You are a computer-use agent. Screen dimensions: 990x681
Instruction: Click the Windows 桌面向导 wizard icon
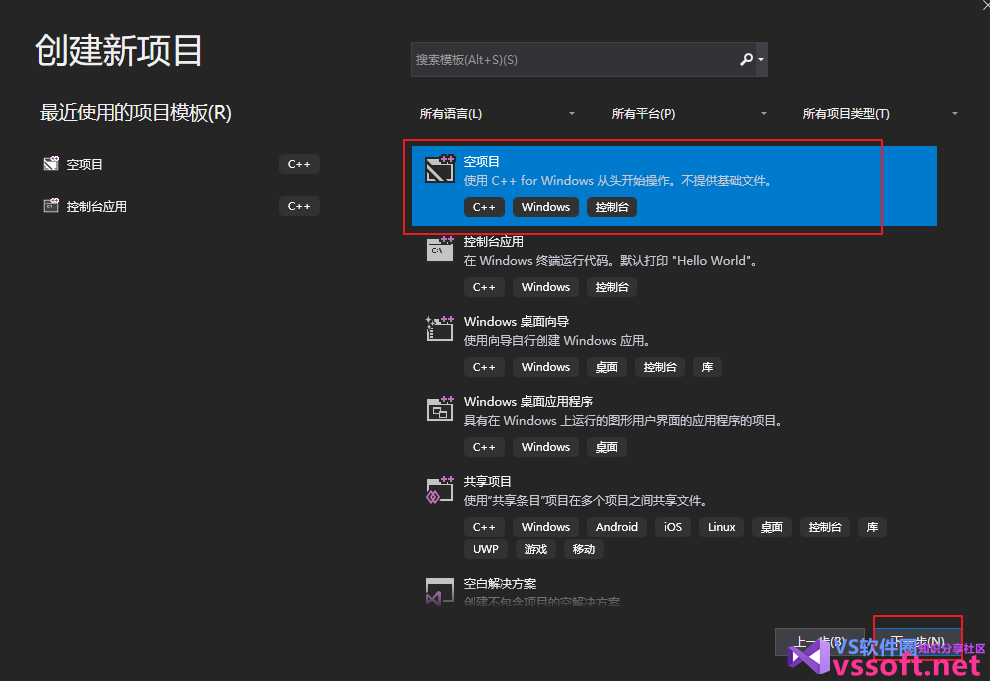[x=439, y=328]
